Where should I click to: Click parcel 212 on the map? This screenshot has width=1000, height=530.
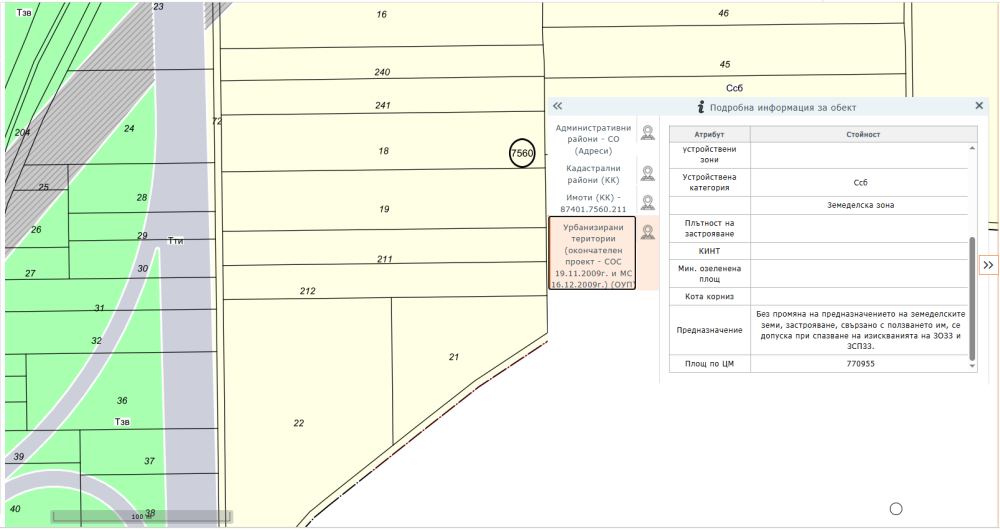[x=307, y=291]
